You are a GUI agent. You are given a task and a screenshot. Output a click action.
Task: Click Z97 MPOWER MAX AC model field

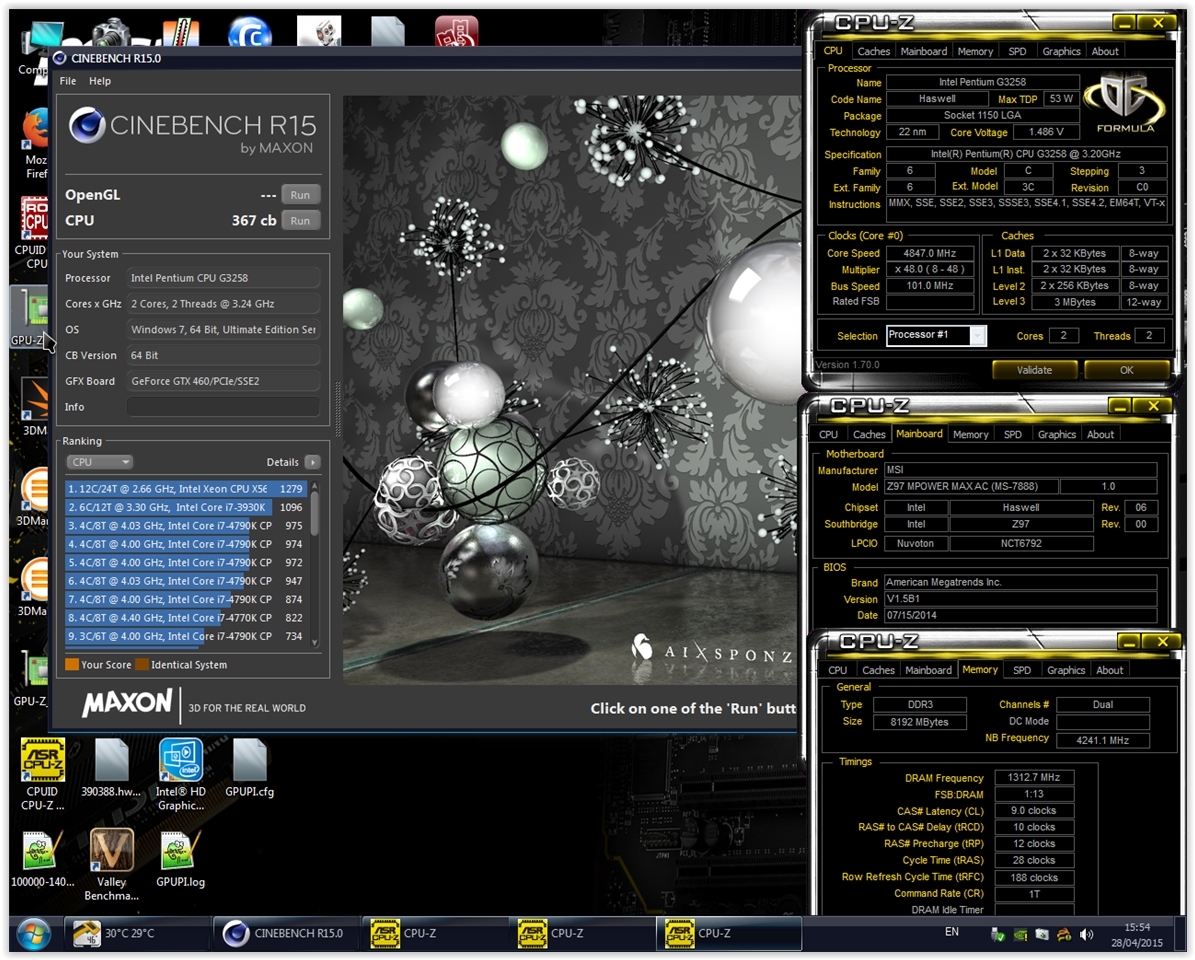tap(972, 486)
